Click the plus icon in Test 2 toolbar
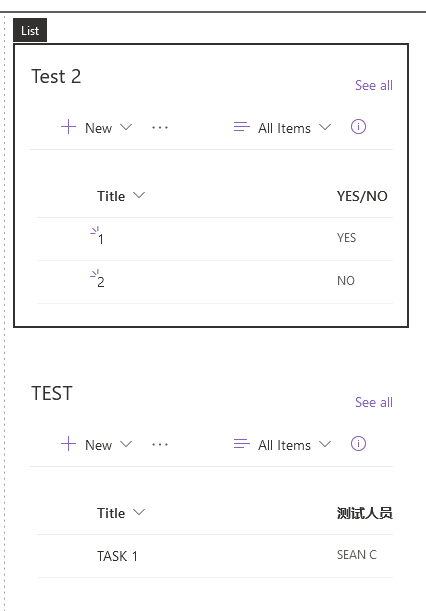 click(68, 127)
